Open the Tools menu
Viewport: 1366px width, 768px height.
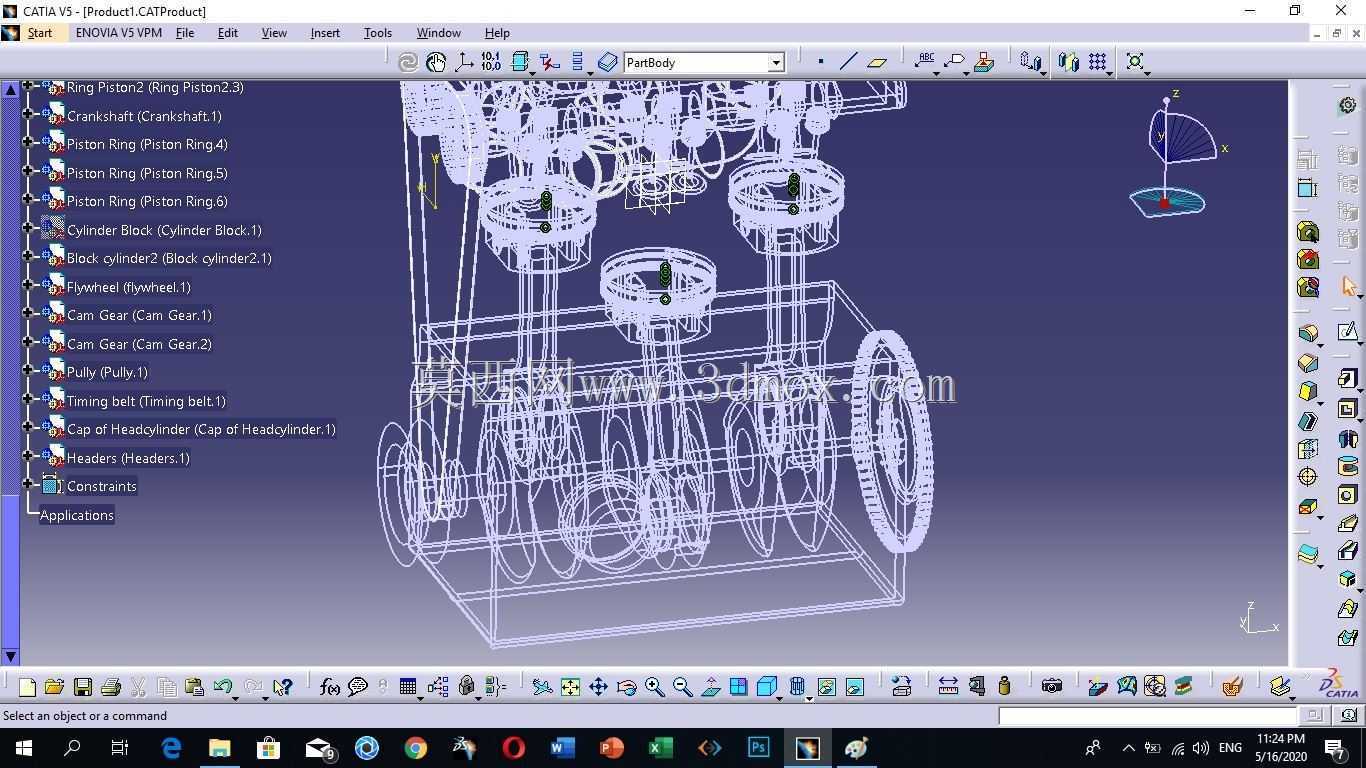point(378,33)
